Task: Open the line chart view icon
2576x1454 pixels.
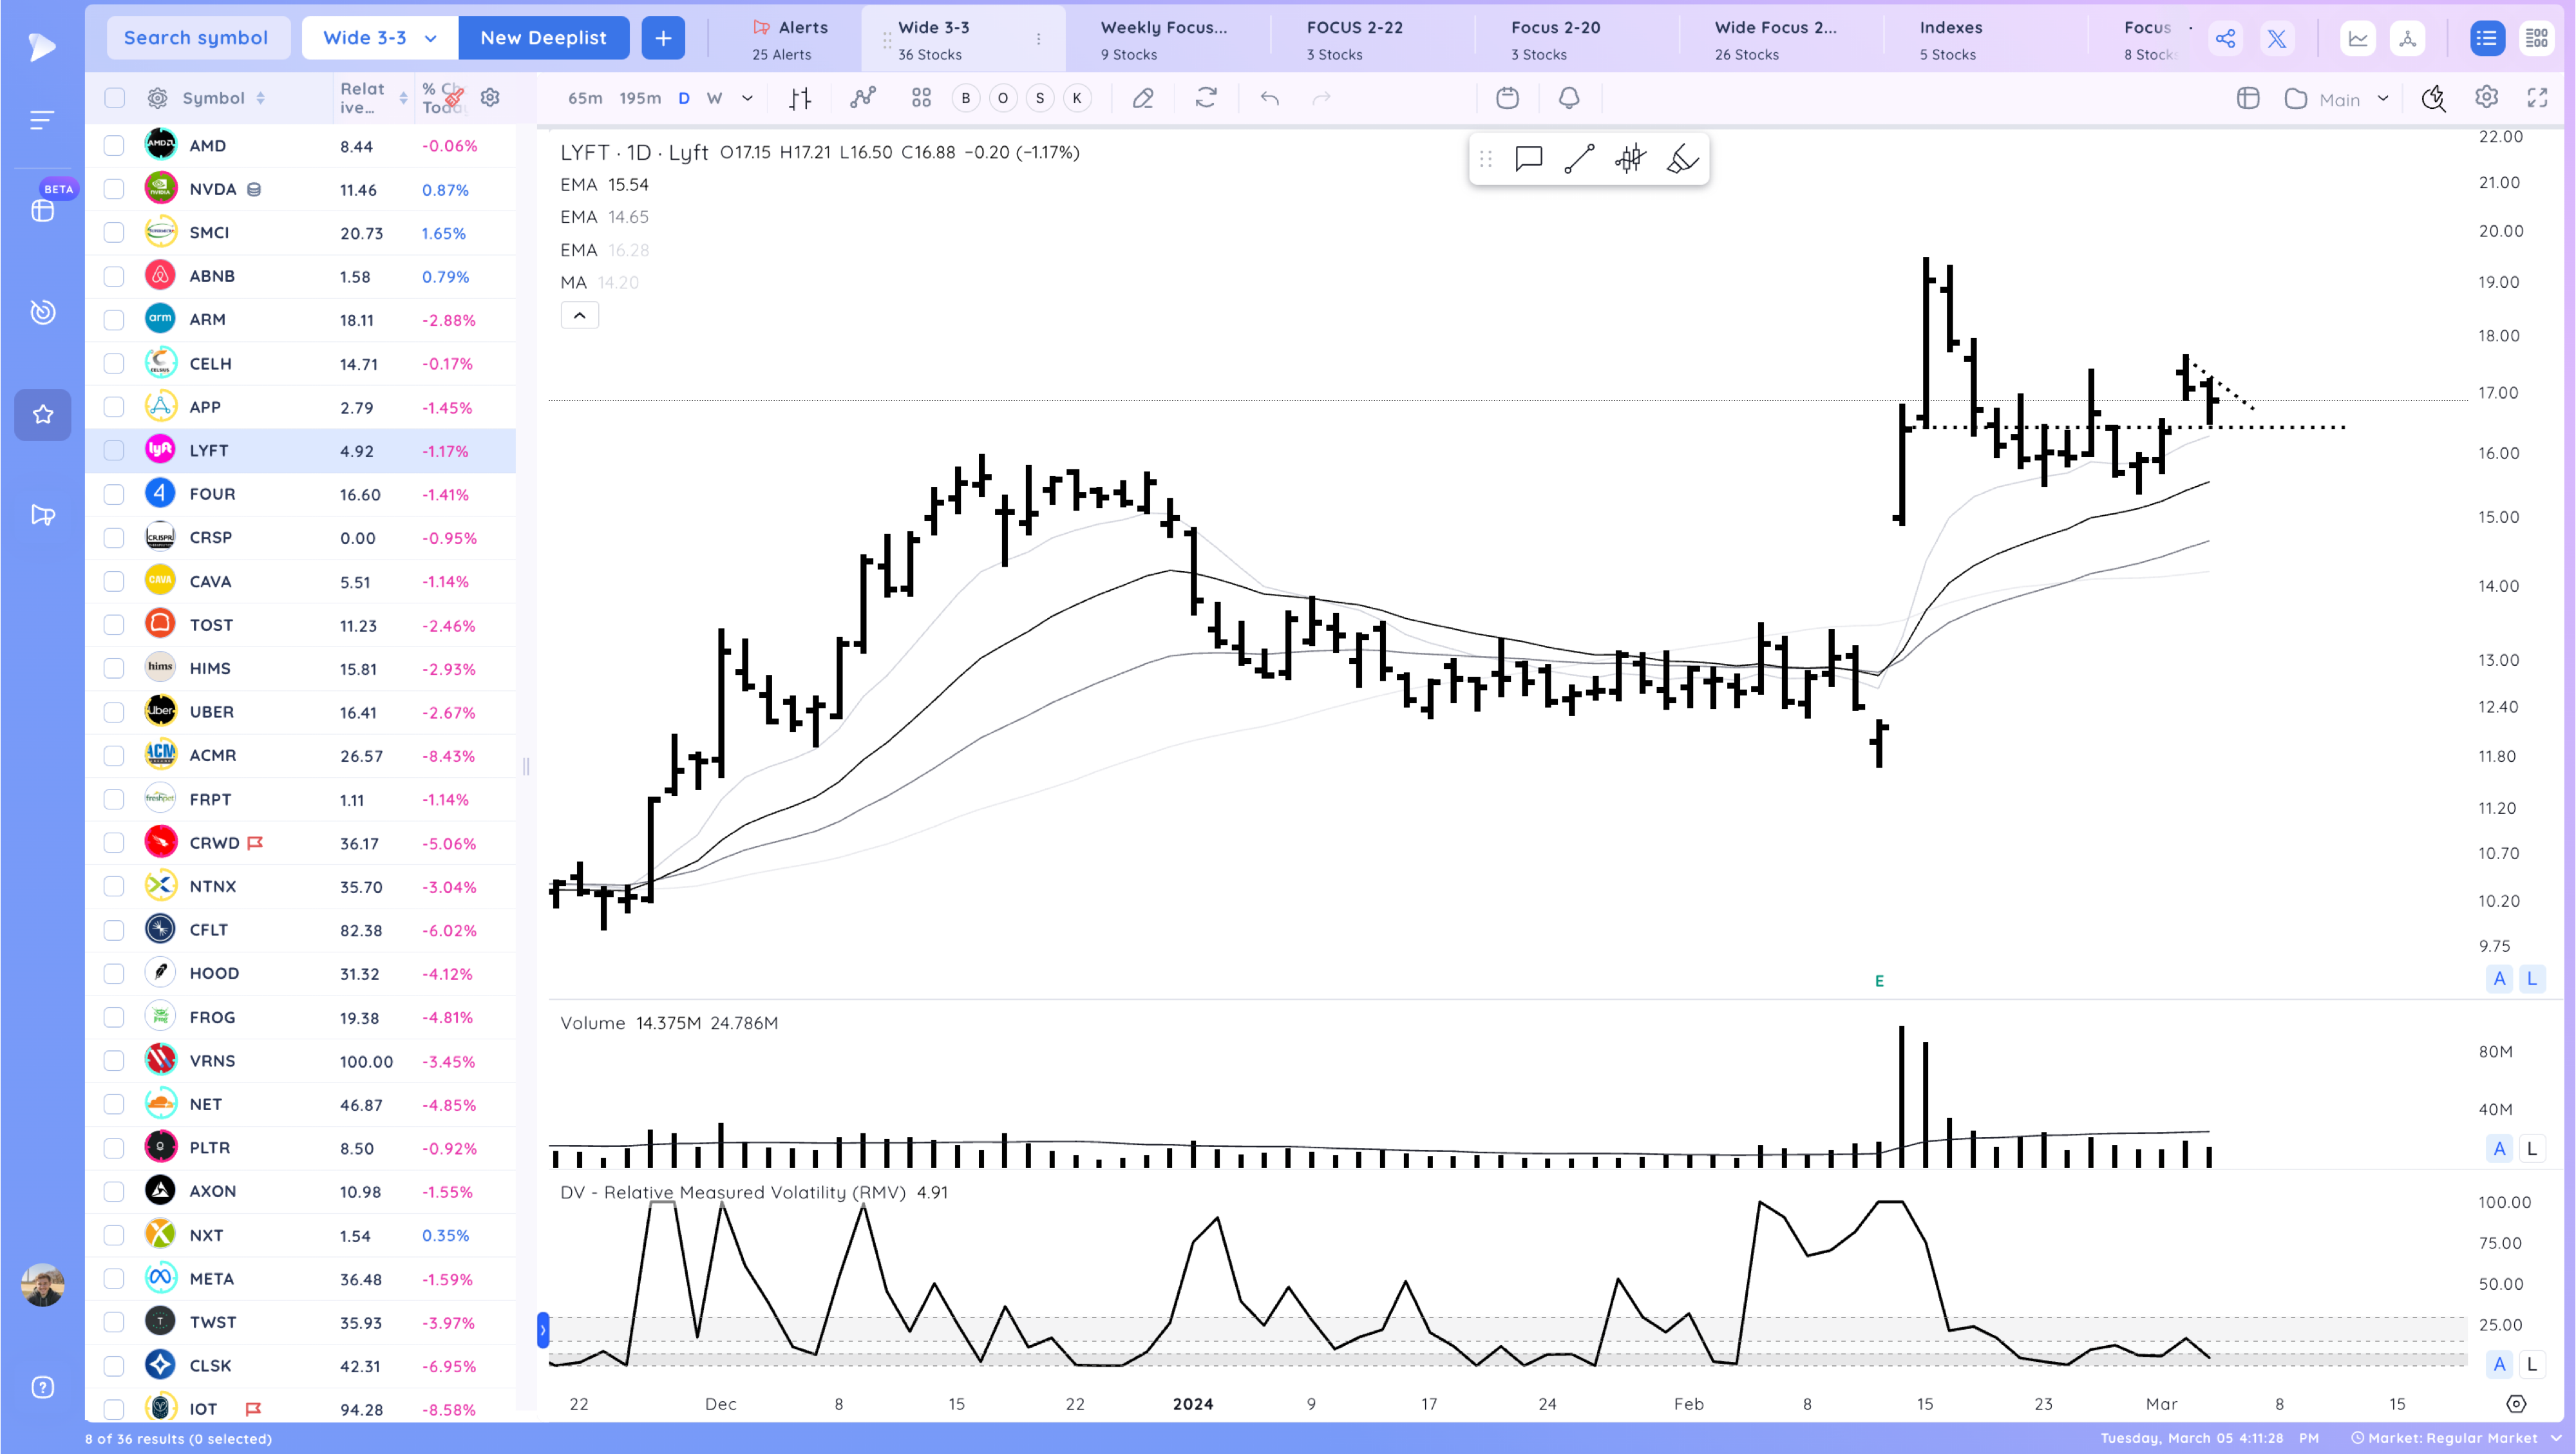Action: [2358, 38]
